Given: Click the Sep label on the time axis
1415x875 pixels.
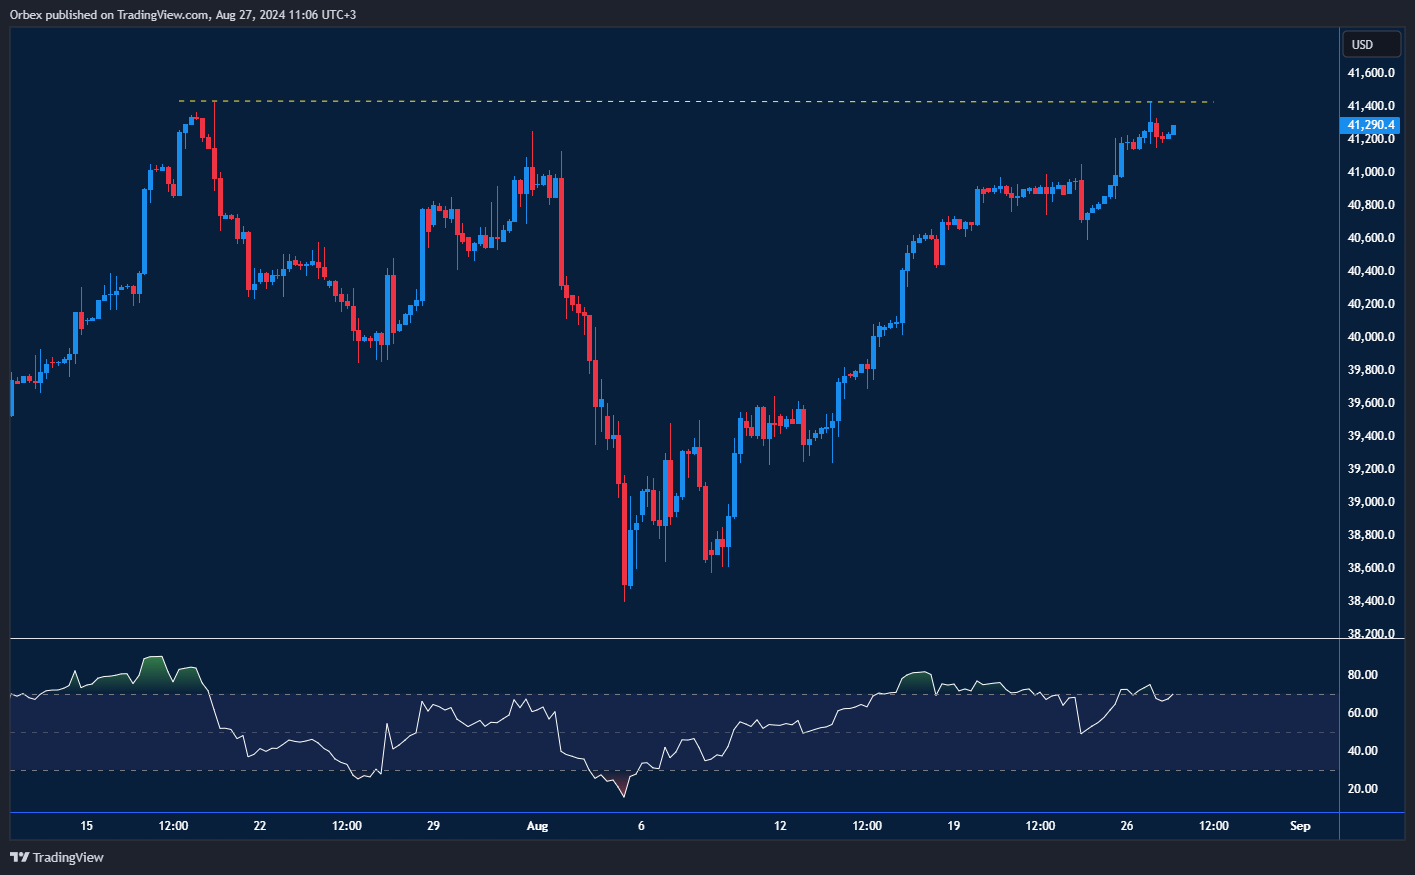Looking at the screenshot, I should (x=1300, y=826).
